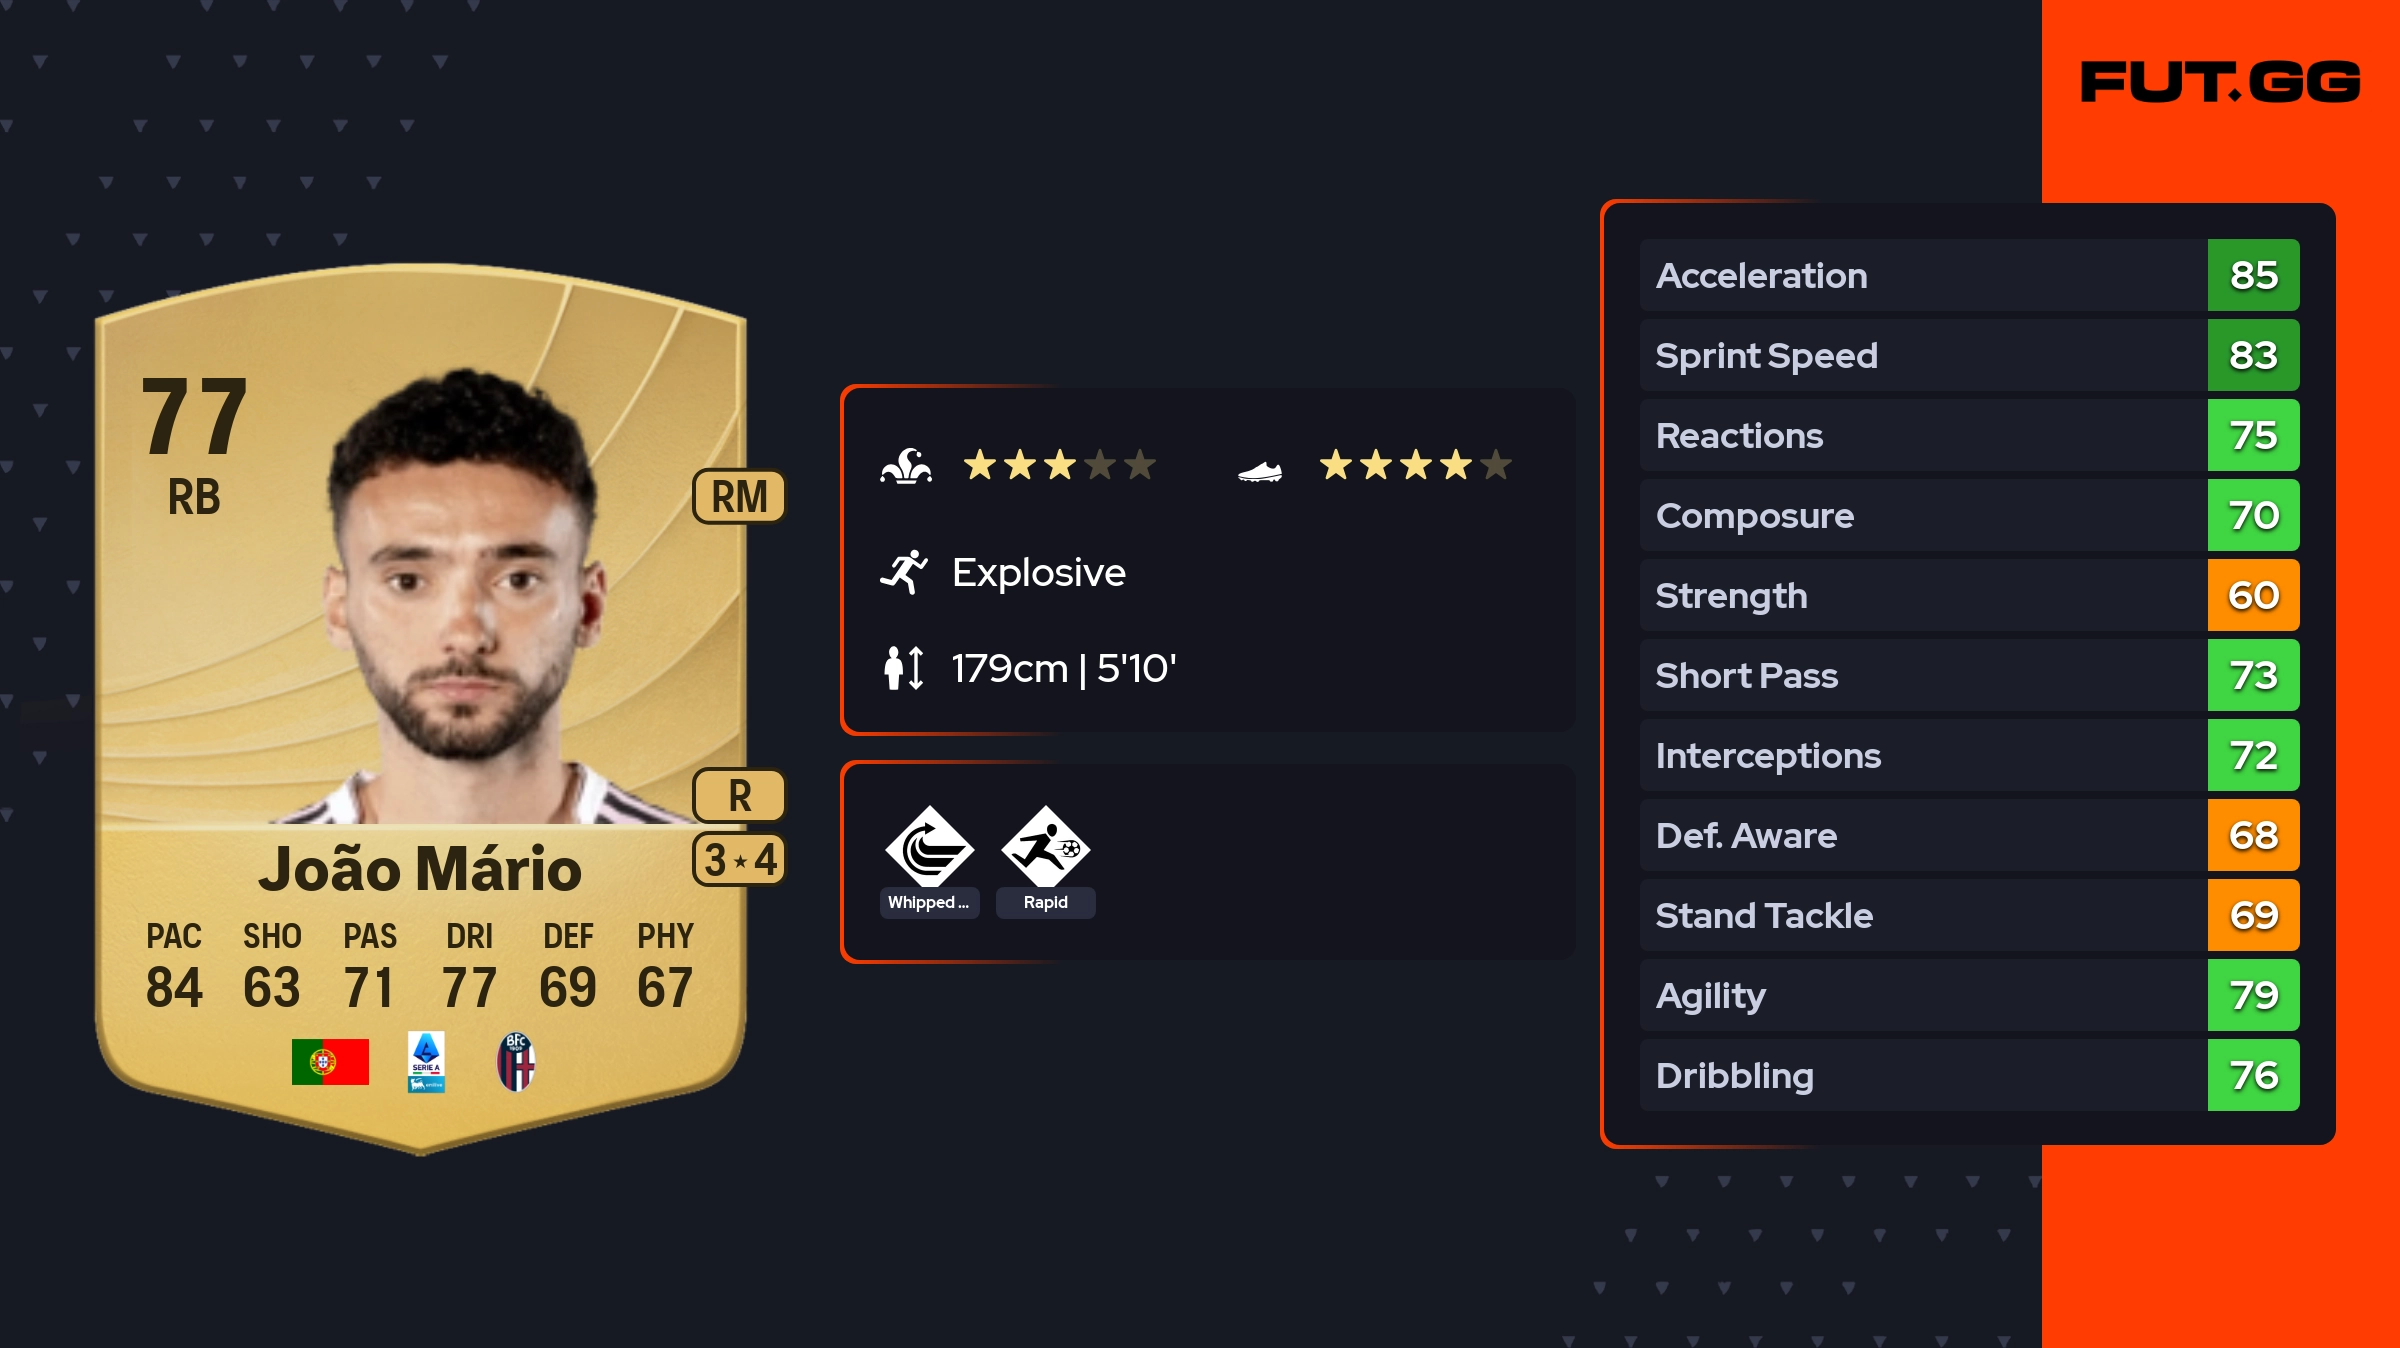Click the R preferred foot badge
The height and width of the screenshot is (1348, 2400).
[739, 796]
